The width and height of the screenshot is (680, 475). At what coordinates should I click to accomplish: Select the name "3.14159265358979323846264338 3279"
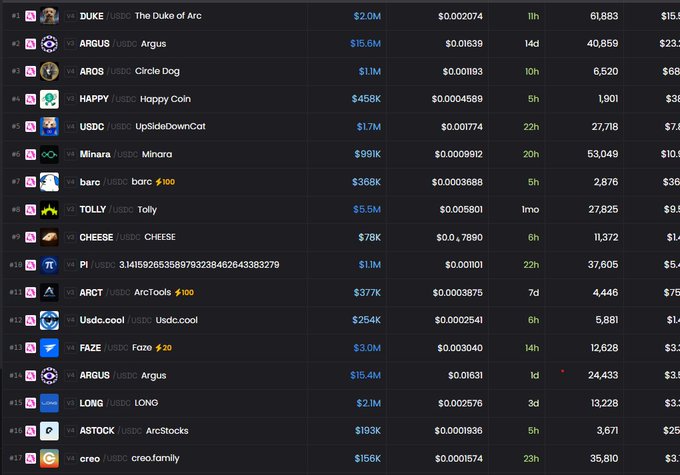click(199, 265)
